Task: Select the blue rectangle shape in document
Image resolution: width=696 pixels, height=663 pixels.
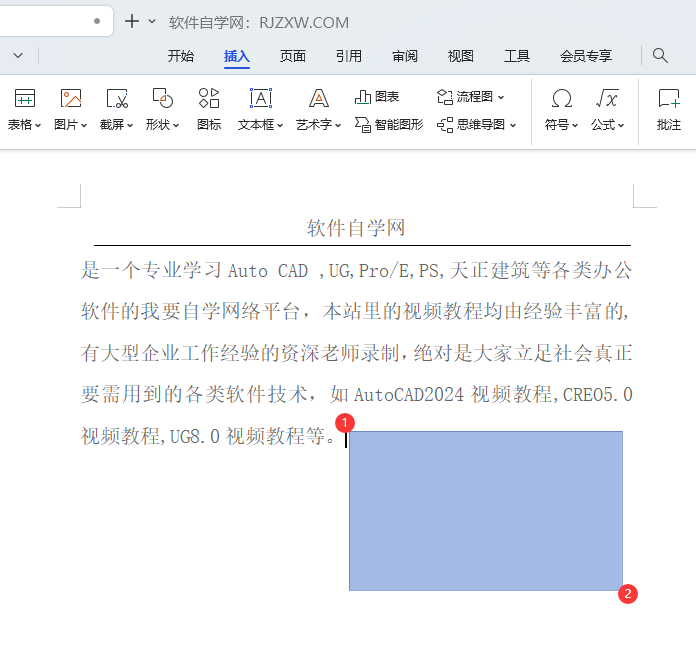Action: click(485, 510)
